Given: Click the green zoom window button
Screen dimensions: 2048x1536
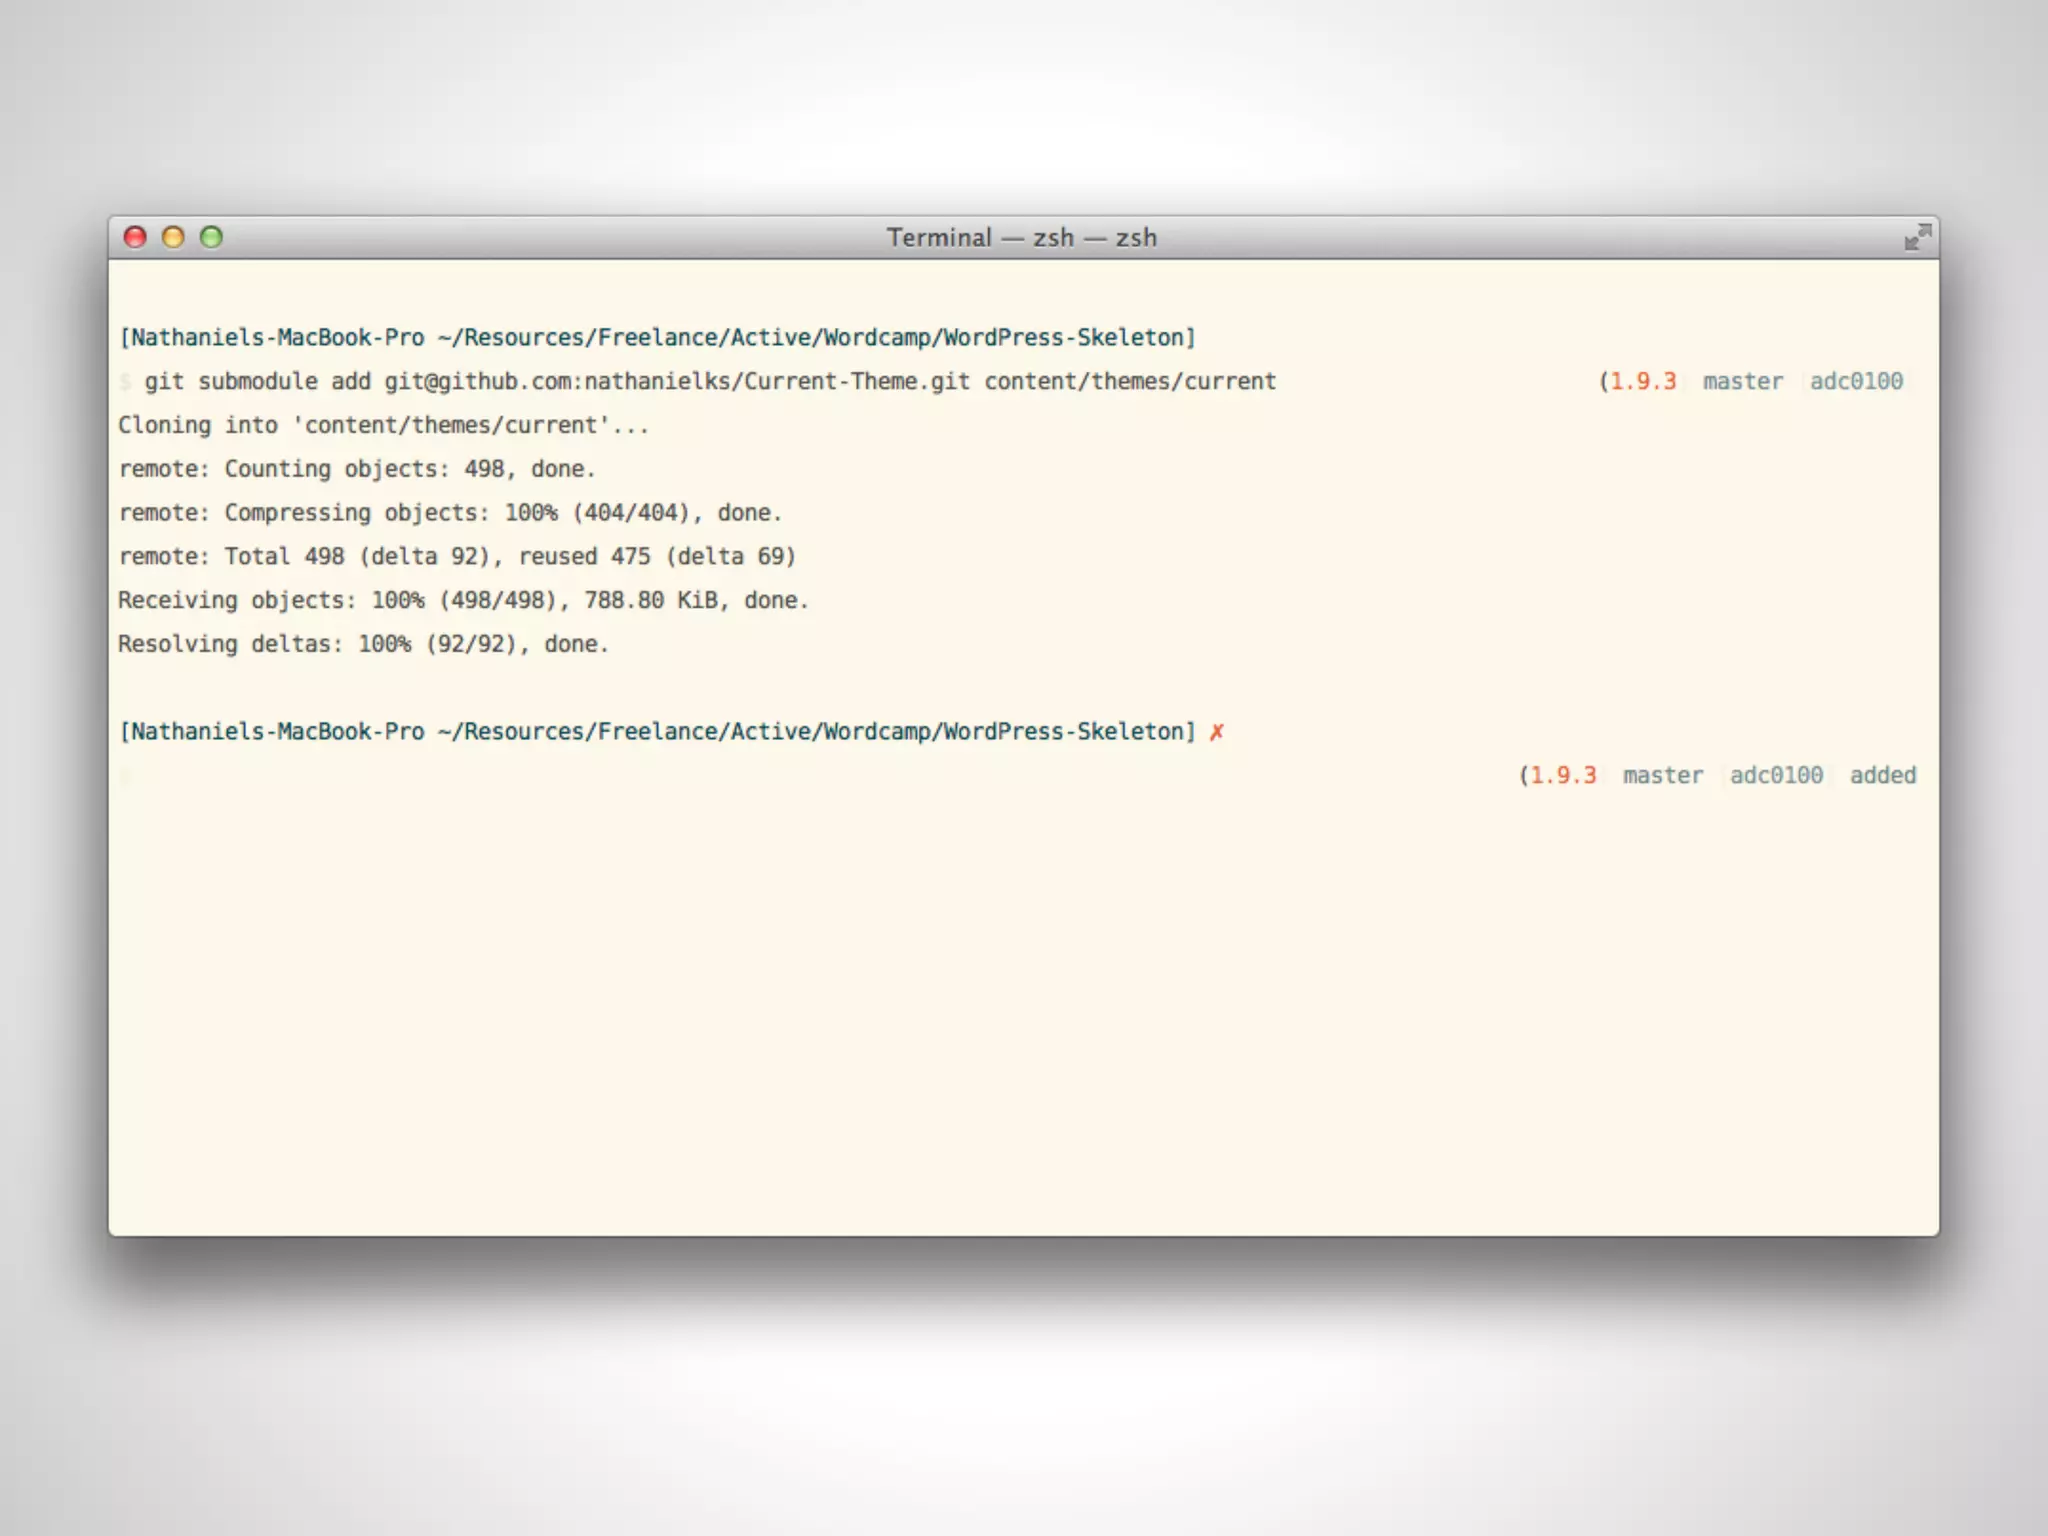Looking at the screenshot, I should pyautogui.click(x=211, y=237).
